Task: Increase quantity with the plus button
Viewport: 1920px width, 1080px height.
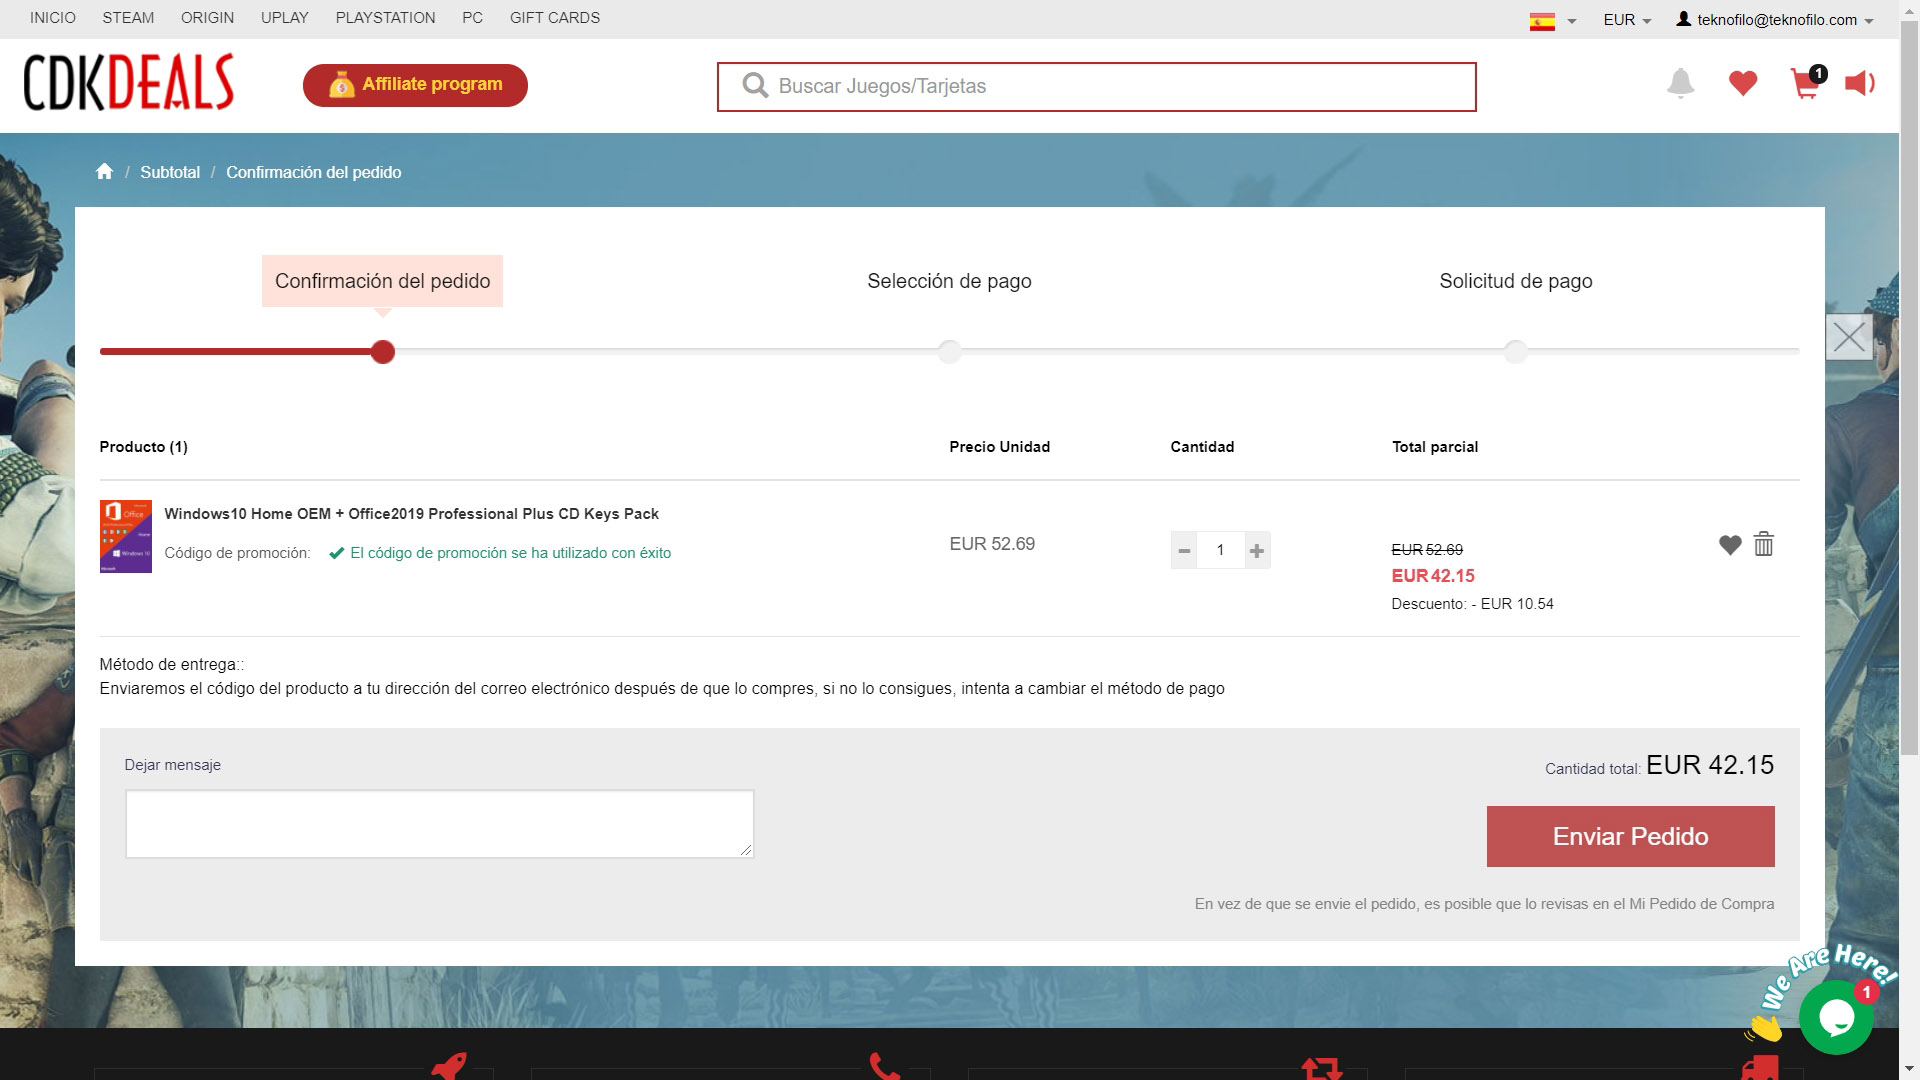Action: point(1257,550)
